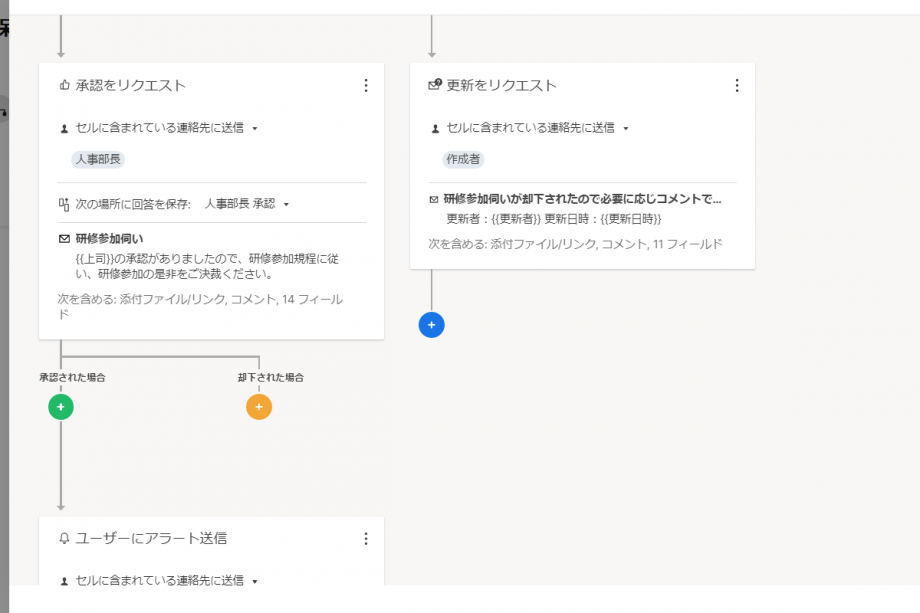The height and width of the screenshot is (613, 920).
Task: Click the bell icon on ユーザーにアラート送信 card
Action: (x=62, y=538)
